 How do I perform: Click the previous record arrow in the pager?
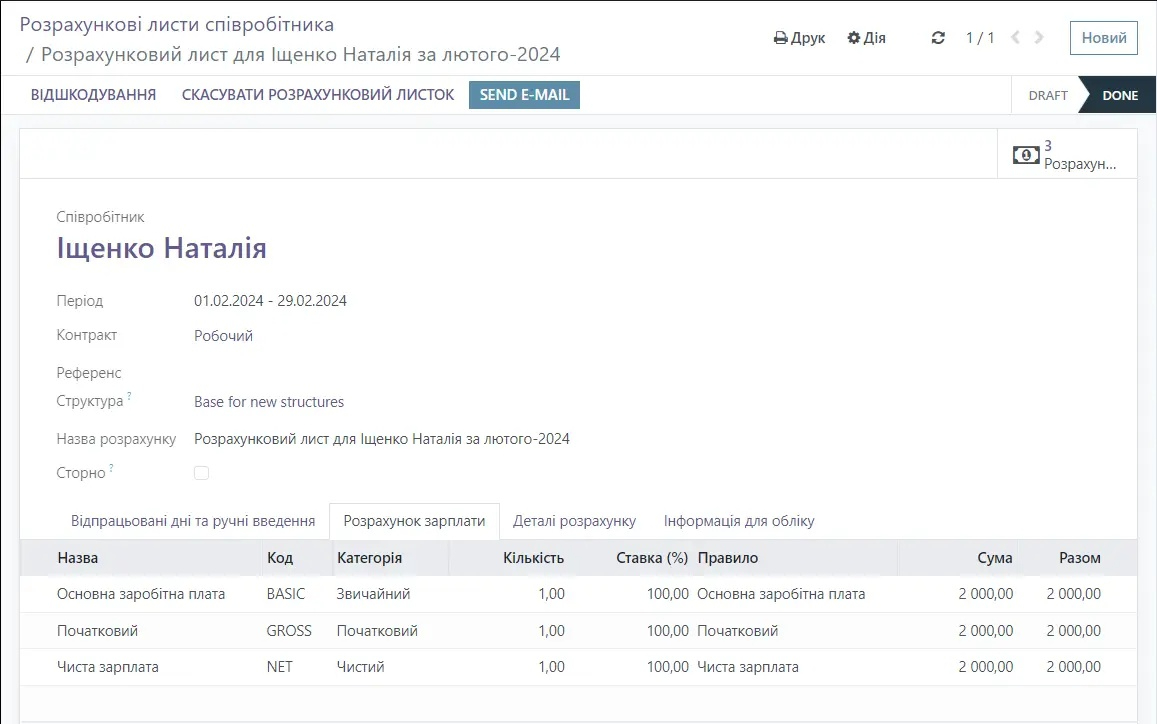pos(1014,37)
